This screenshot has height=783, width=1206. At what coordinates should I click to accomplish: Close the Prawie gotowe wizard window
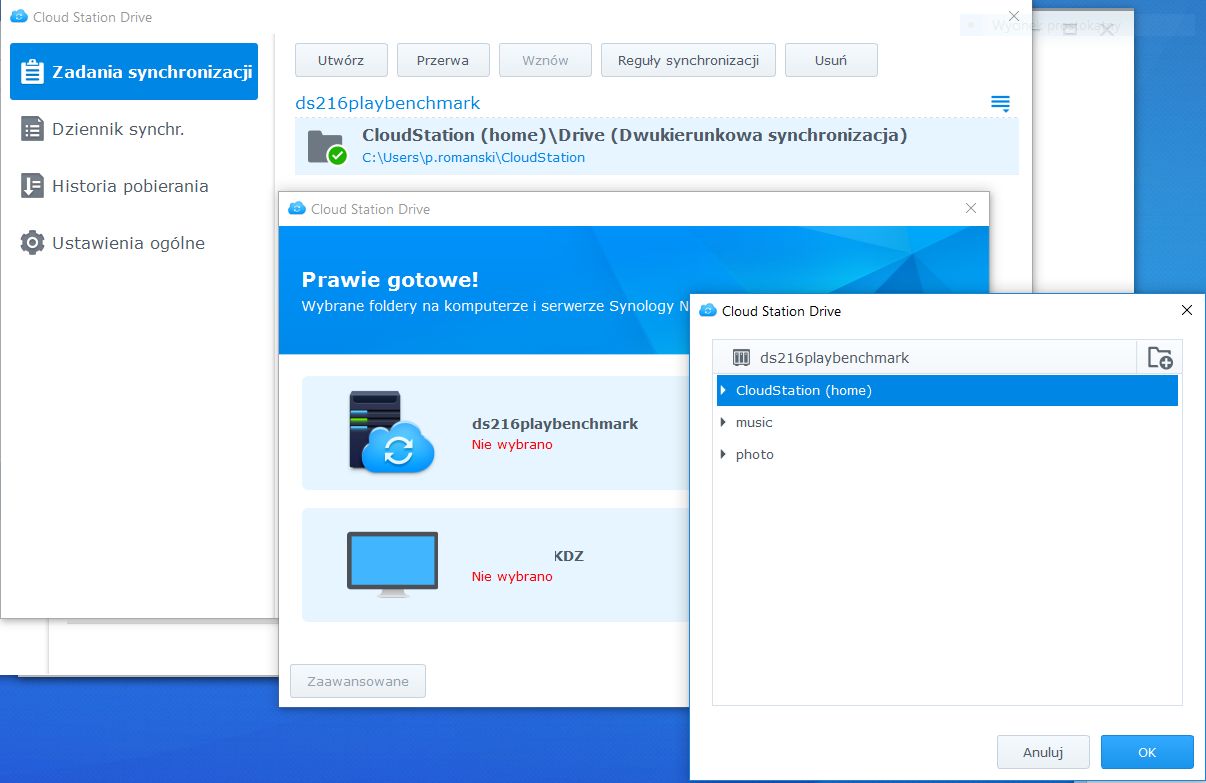tap(970, 208)
